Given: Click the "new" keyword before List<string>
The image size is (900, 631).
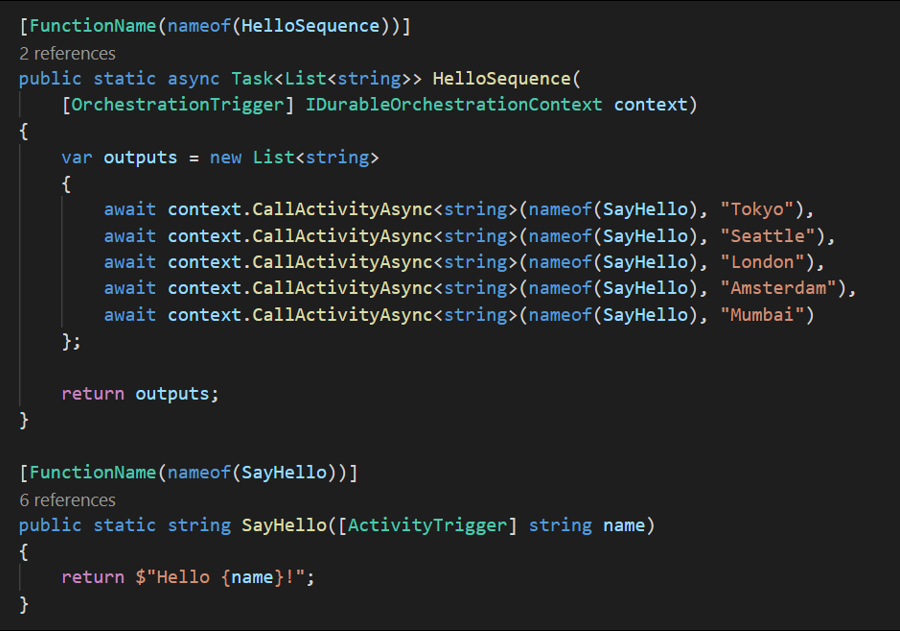Looking at the screenshot, I should point(225,157).
